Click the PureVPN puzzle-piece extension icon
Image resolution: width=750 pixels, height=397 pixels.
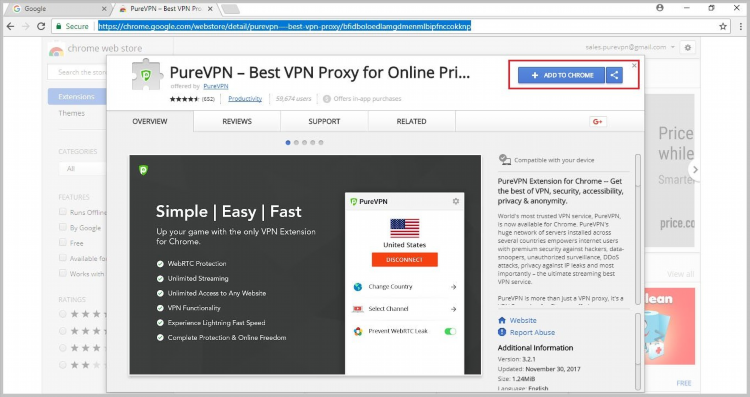click(147, 74)
